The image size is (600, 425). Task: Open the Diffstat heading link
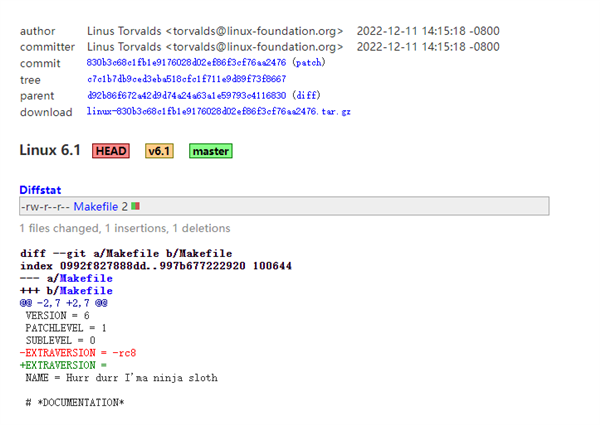(41, 190)
